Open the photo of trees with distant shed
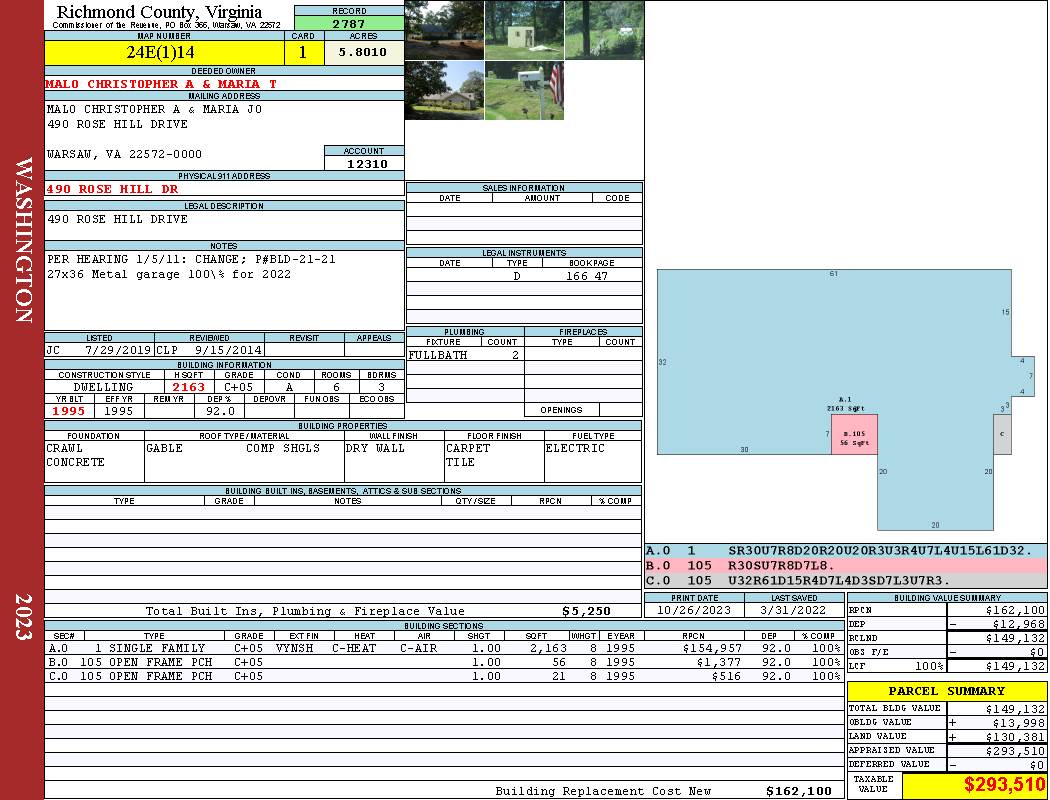 (603, 30)
